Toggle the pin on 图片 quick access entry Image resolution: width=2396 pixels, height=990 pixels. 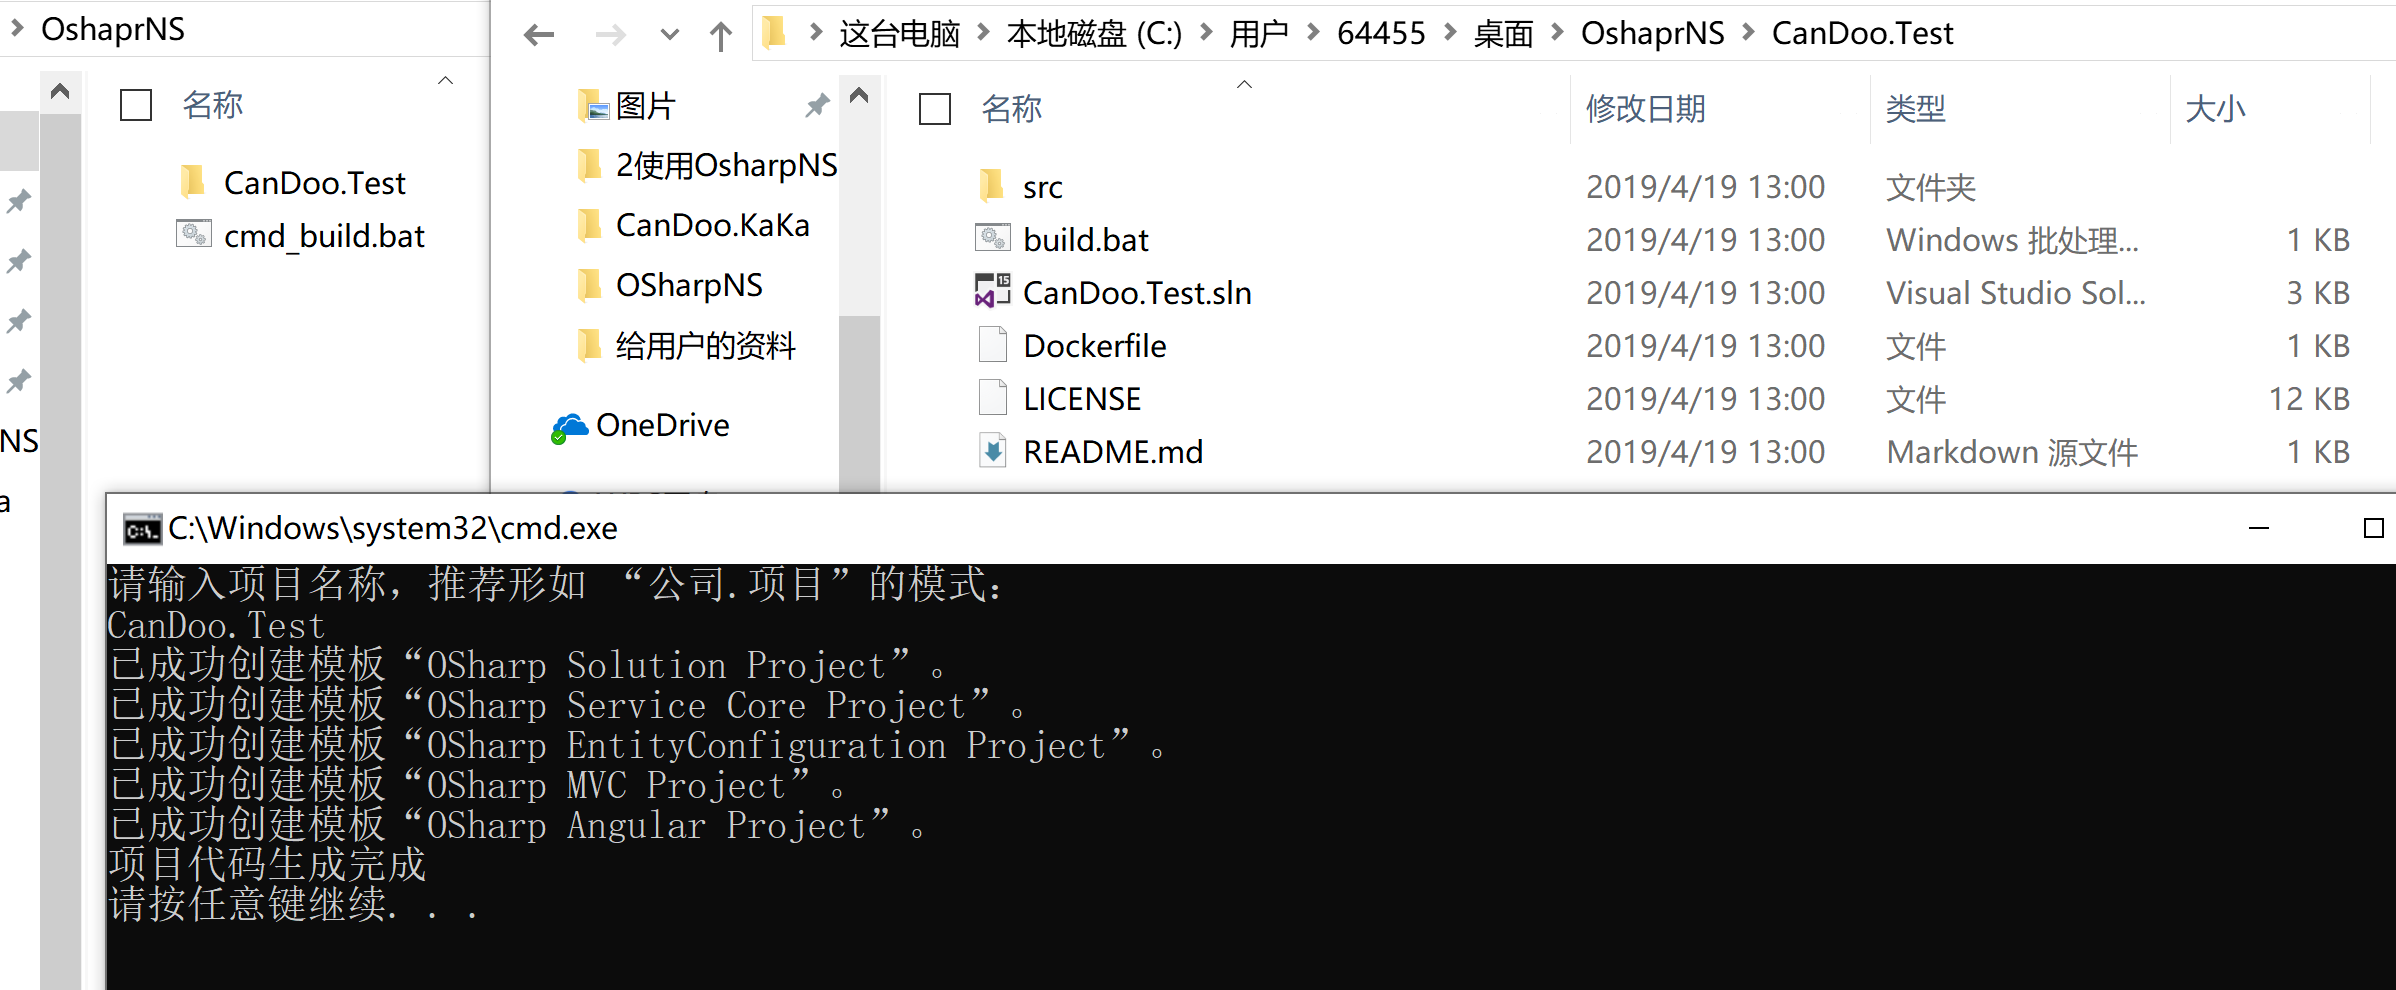pyautogui.click(x=817, y=104)
